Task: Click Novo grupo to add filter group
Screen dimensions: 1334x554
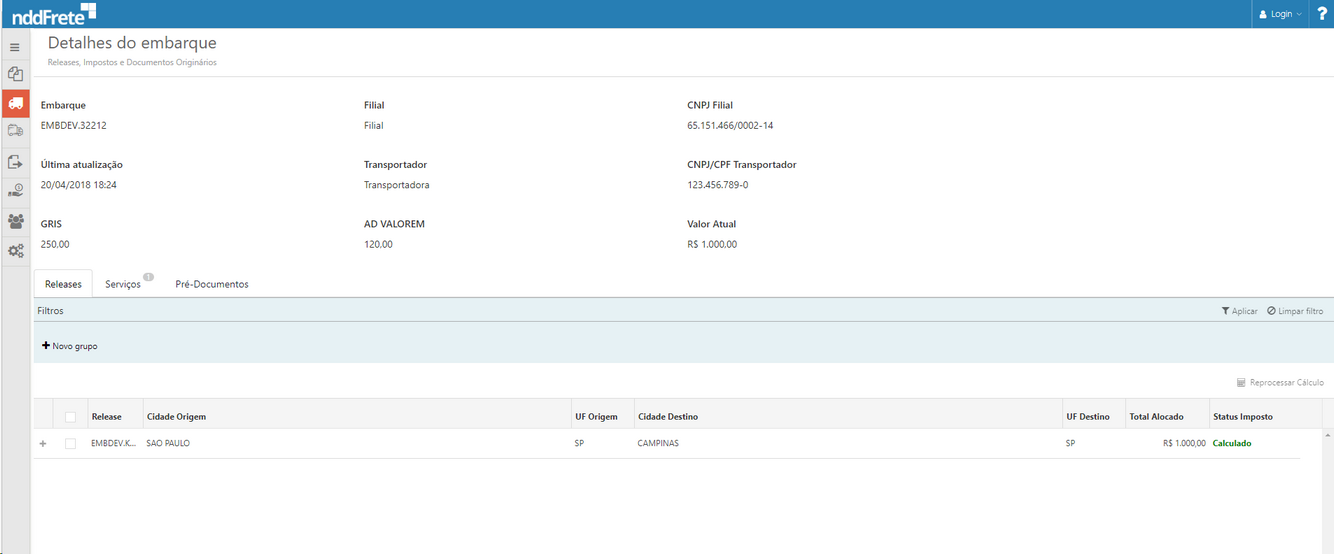Action: pos(70,346)
